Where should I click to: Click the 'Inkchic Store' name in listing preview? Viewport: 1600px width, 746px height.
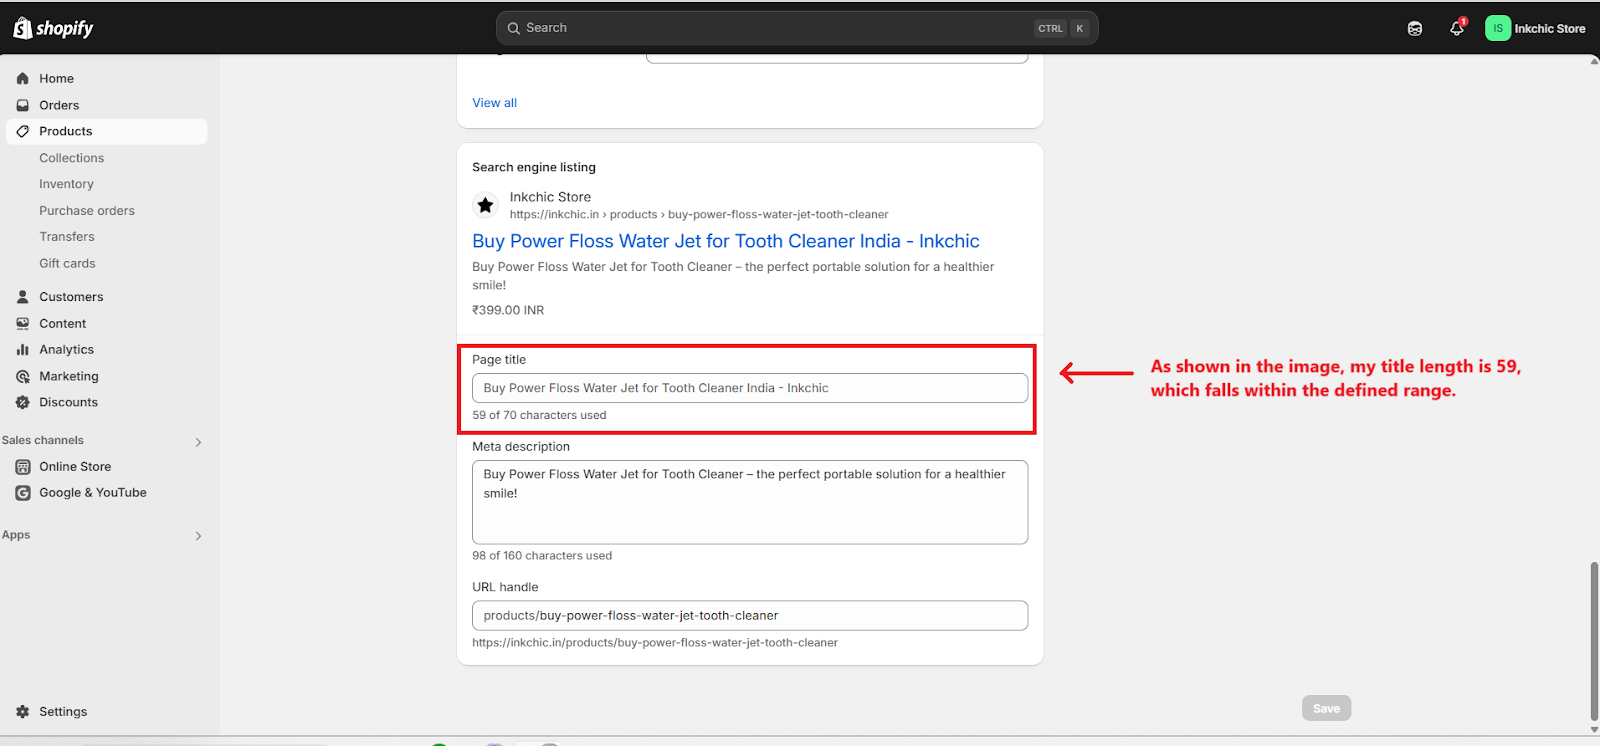(550, 197)
